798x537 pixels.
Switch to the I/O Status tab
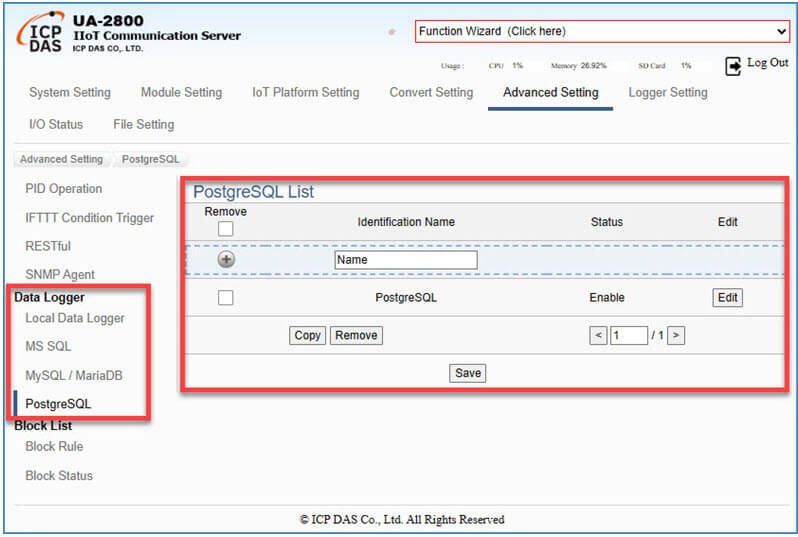click(56, 124)
